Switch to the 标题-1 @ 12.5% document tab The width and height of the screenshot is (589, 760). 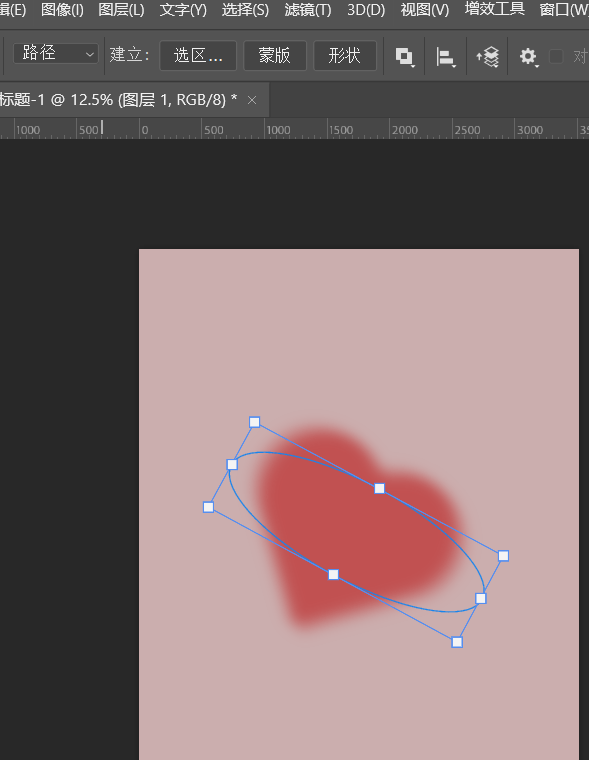pos(119,100)
